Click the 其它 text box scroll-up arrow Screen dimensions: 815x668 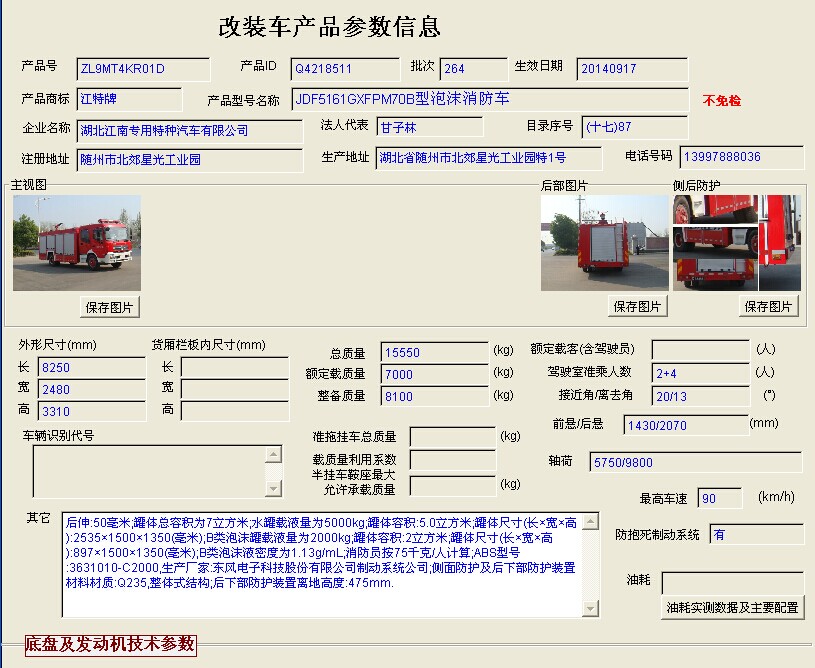[591, 522]
